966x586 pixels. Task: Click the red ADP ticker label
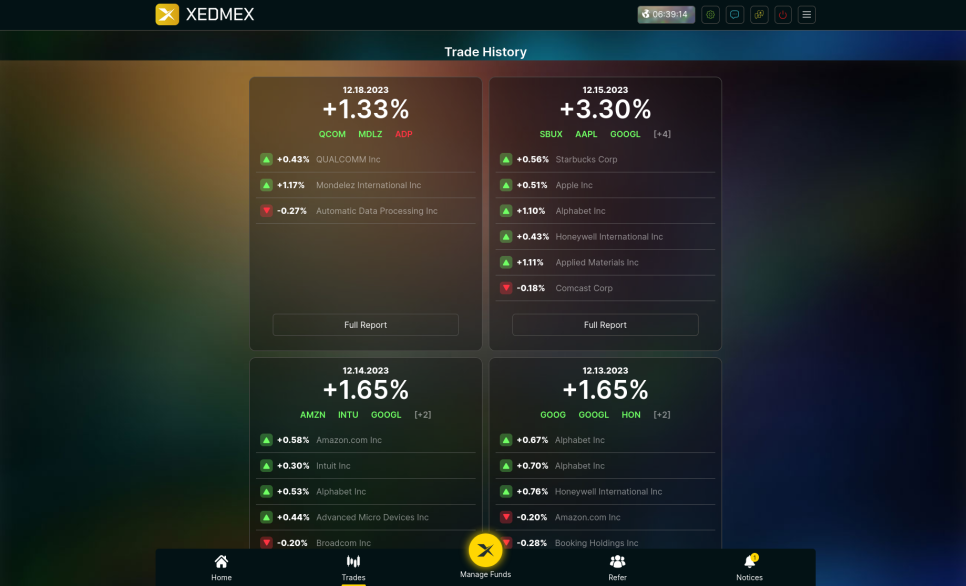click(x=404, y=134)
